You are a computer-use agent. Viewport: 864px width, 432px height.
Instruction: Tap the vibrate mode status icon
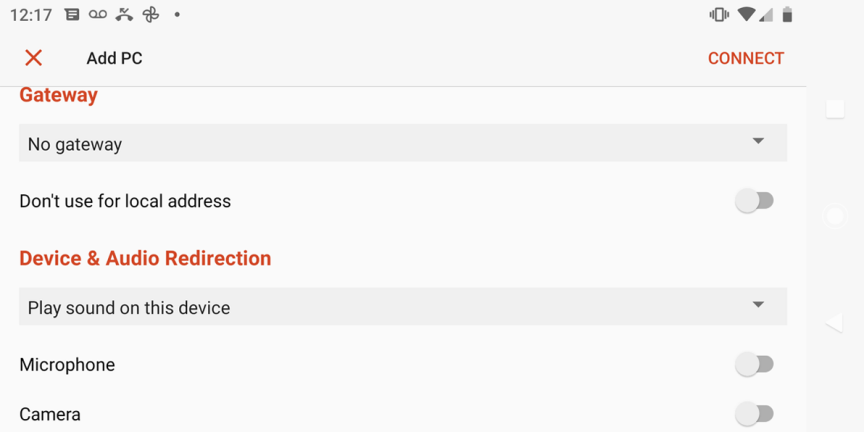(x=719, y=15)
